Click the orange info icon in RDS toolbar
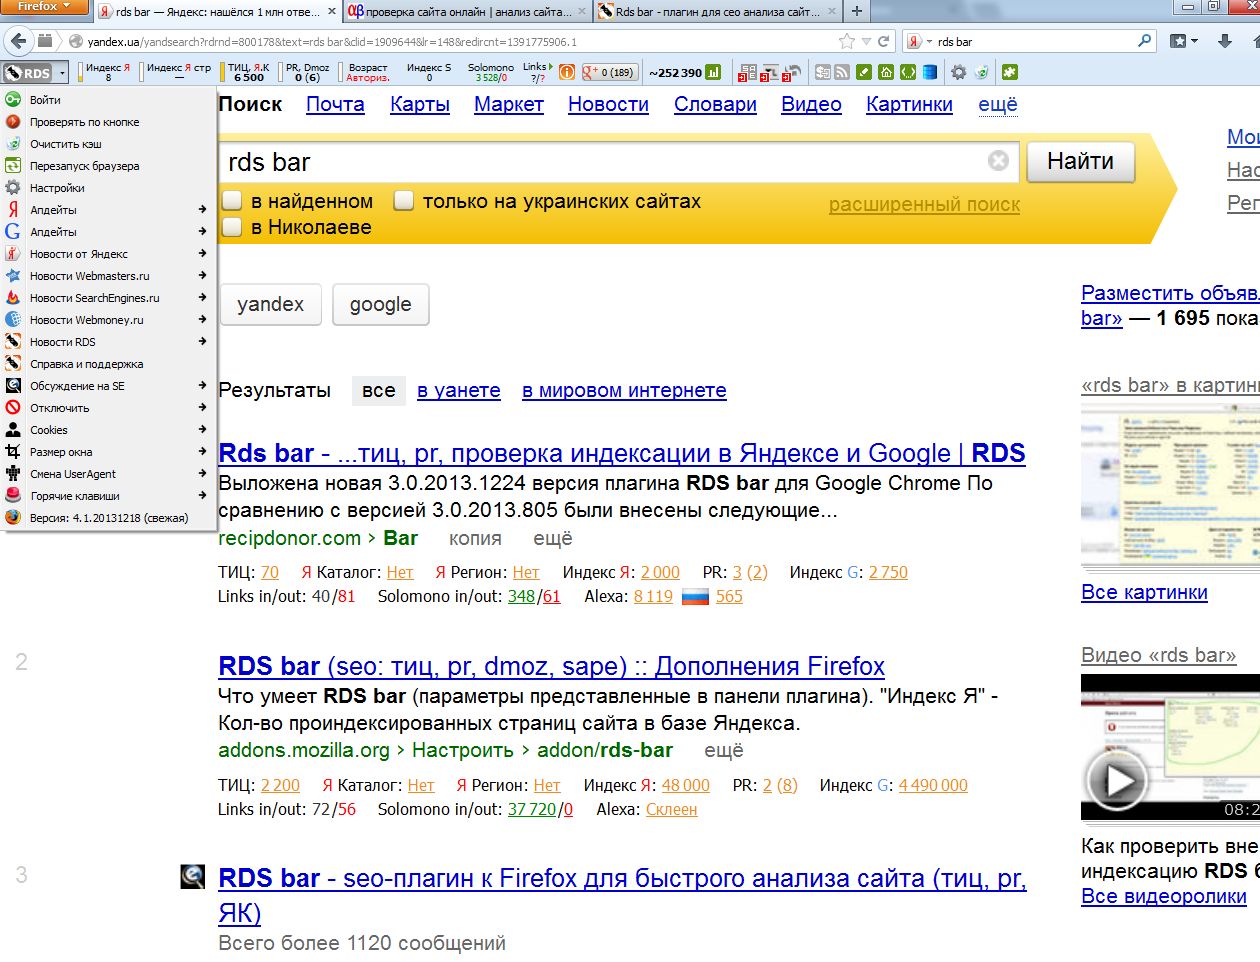The image size is (1260, 962). pos(567,72)
